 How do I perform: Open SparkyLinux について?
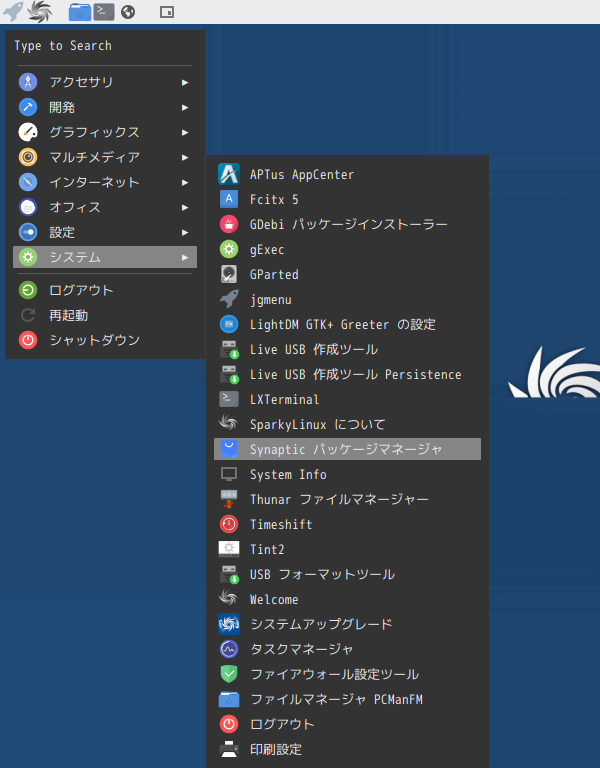pyautogui.click(x=347, y=424)
